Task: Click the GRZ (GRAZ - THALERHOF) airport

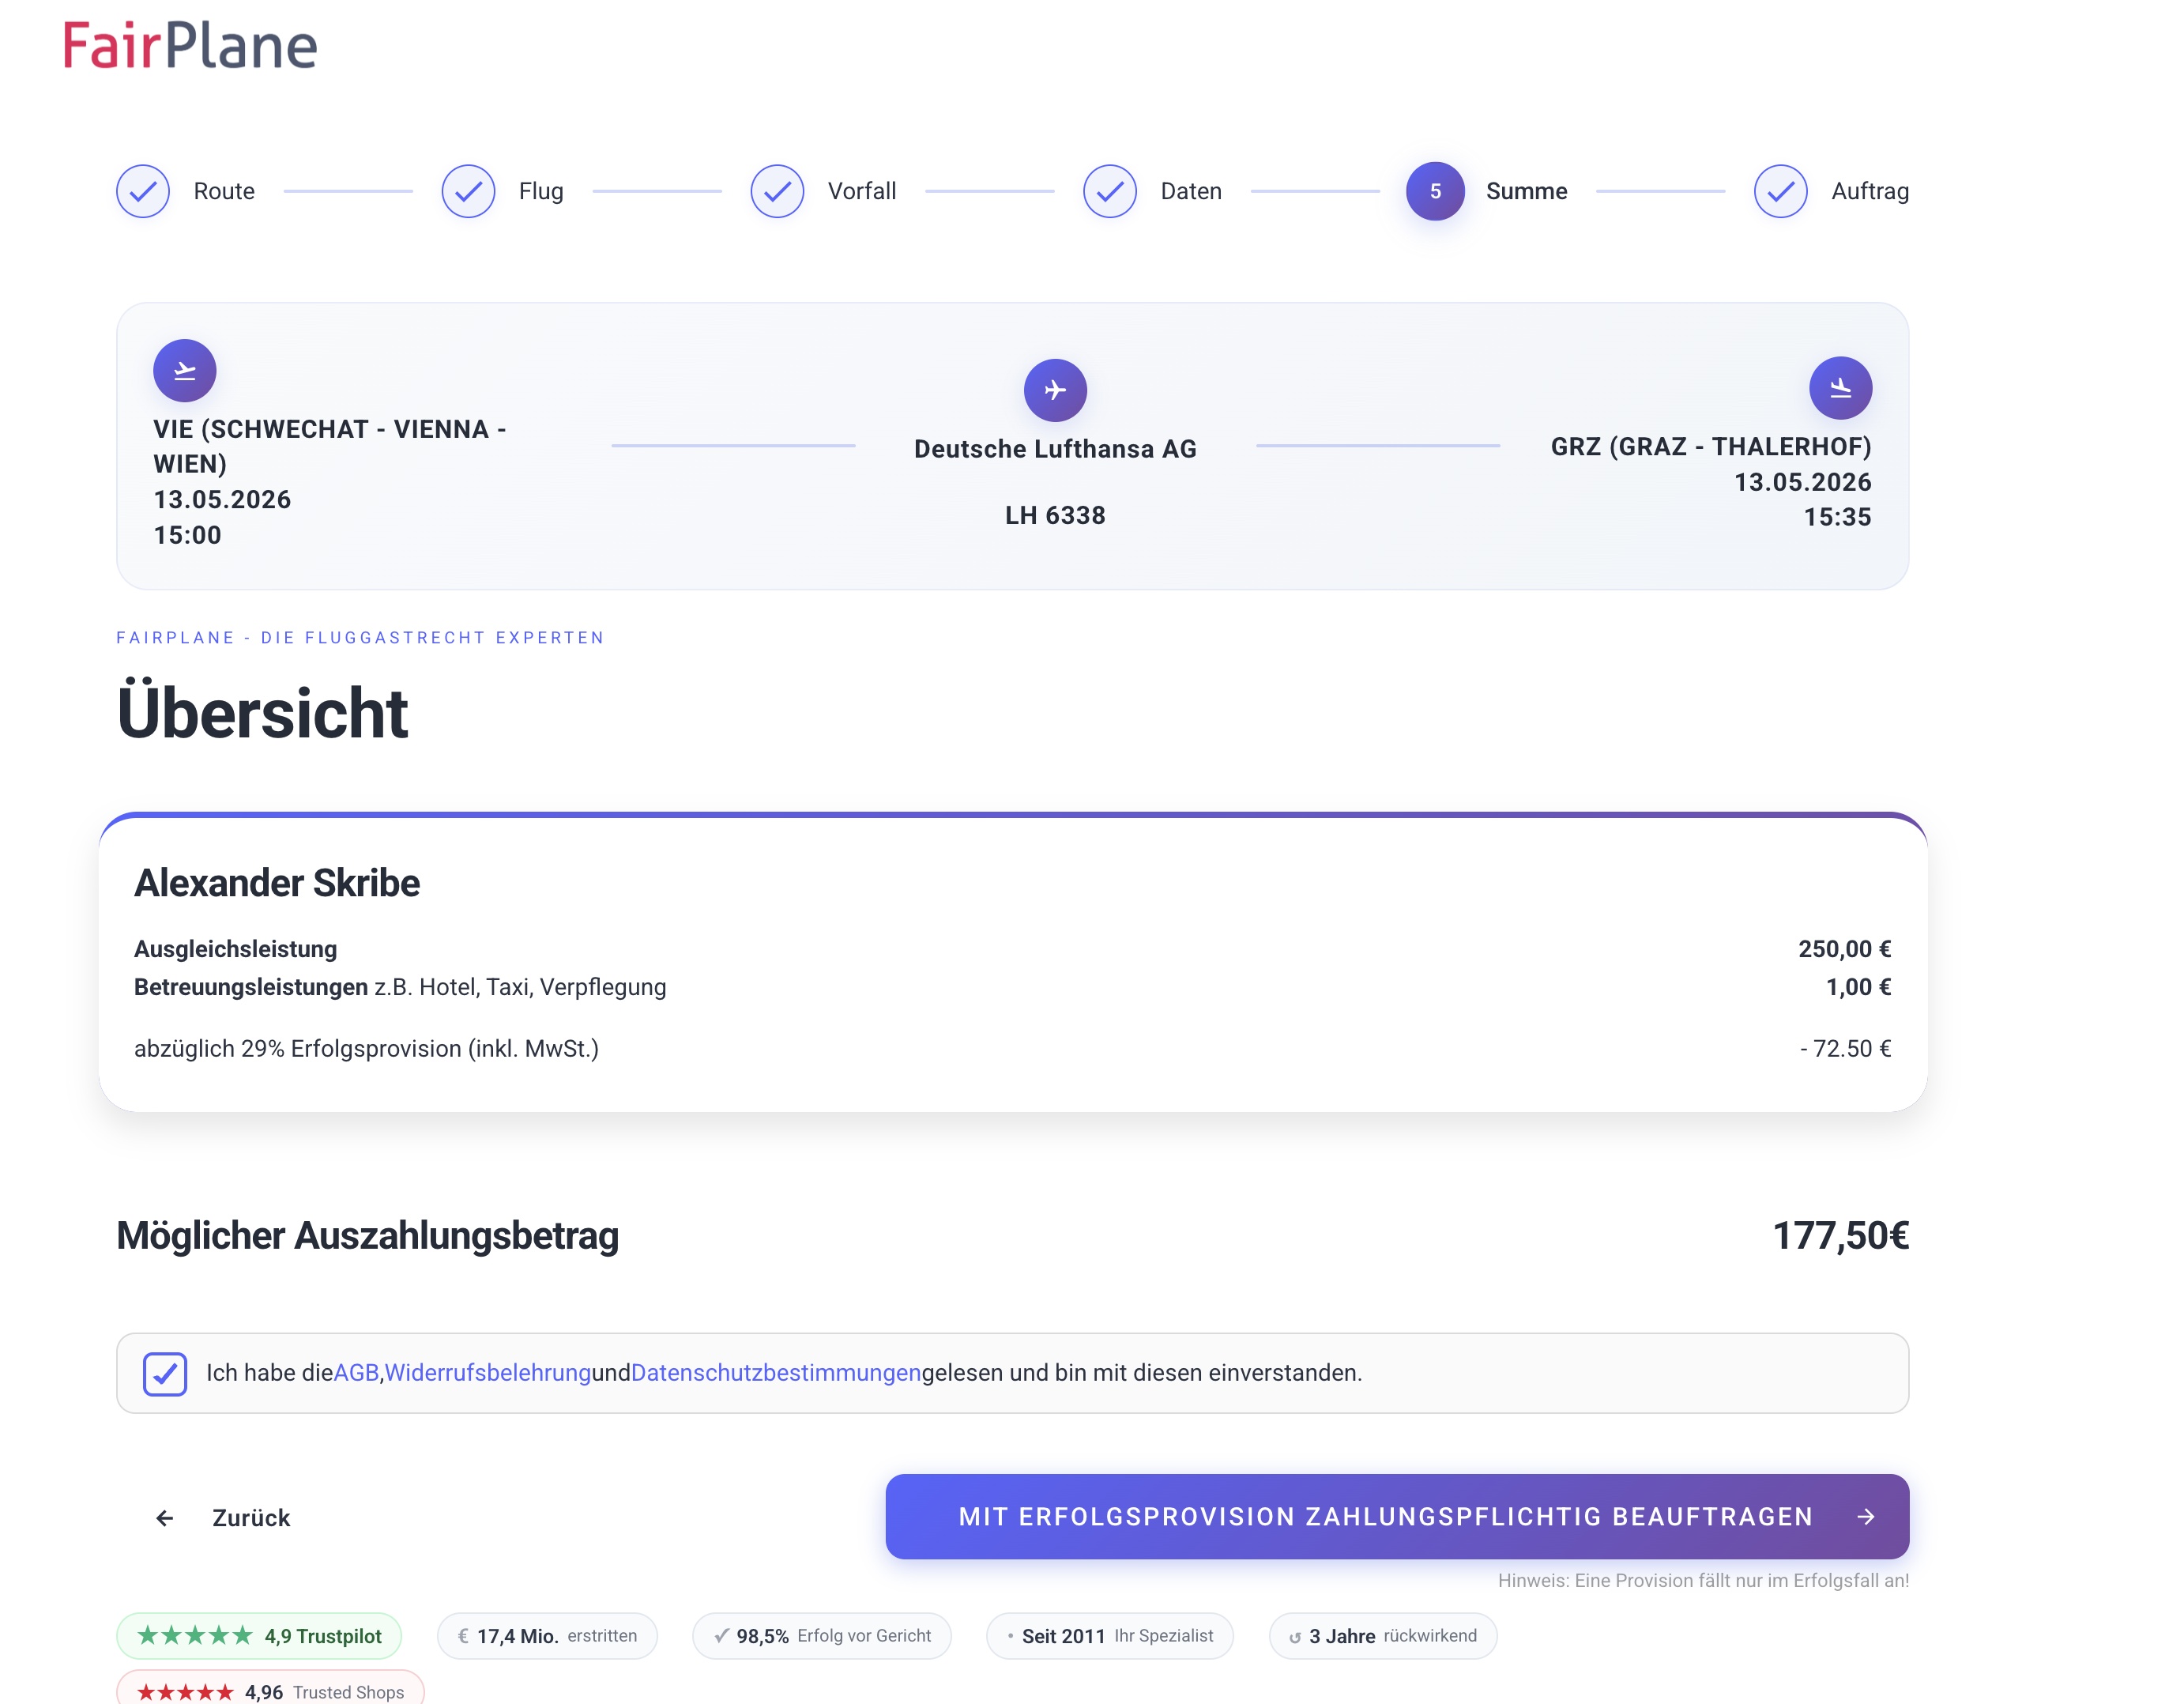Action: coord(1711,446)
